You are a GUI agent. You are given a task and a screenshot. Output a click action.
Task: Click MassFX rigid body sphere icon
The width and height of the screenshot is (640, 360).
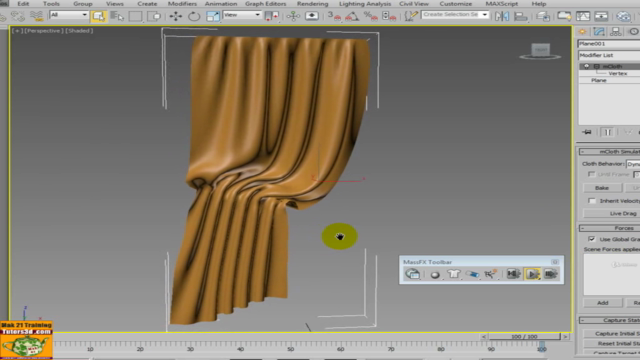coord(435,274)
